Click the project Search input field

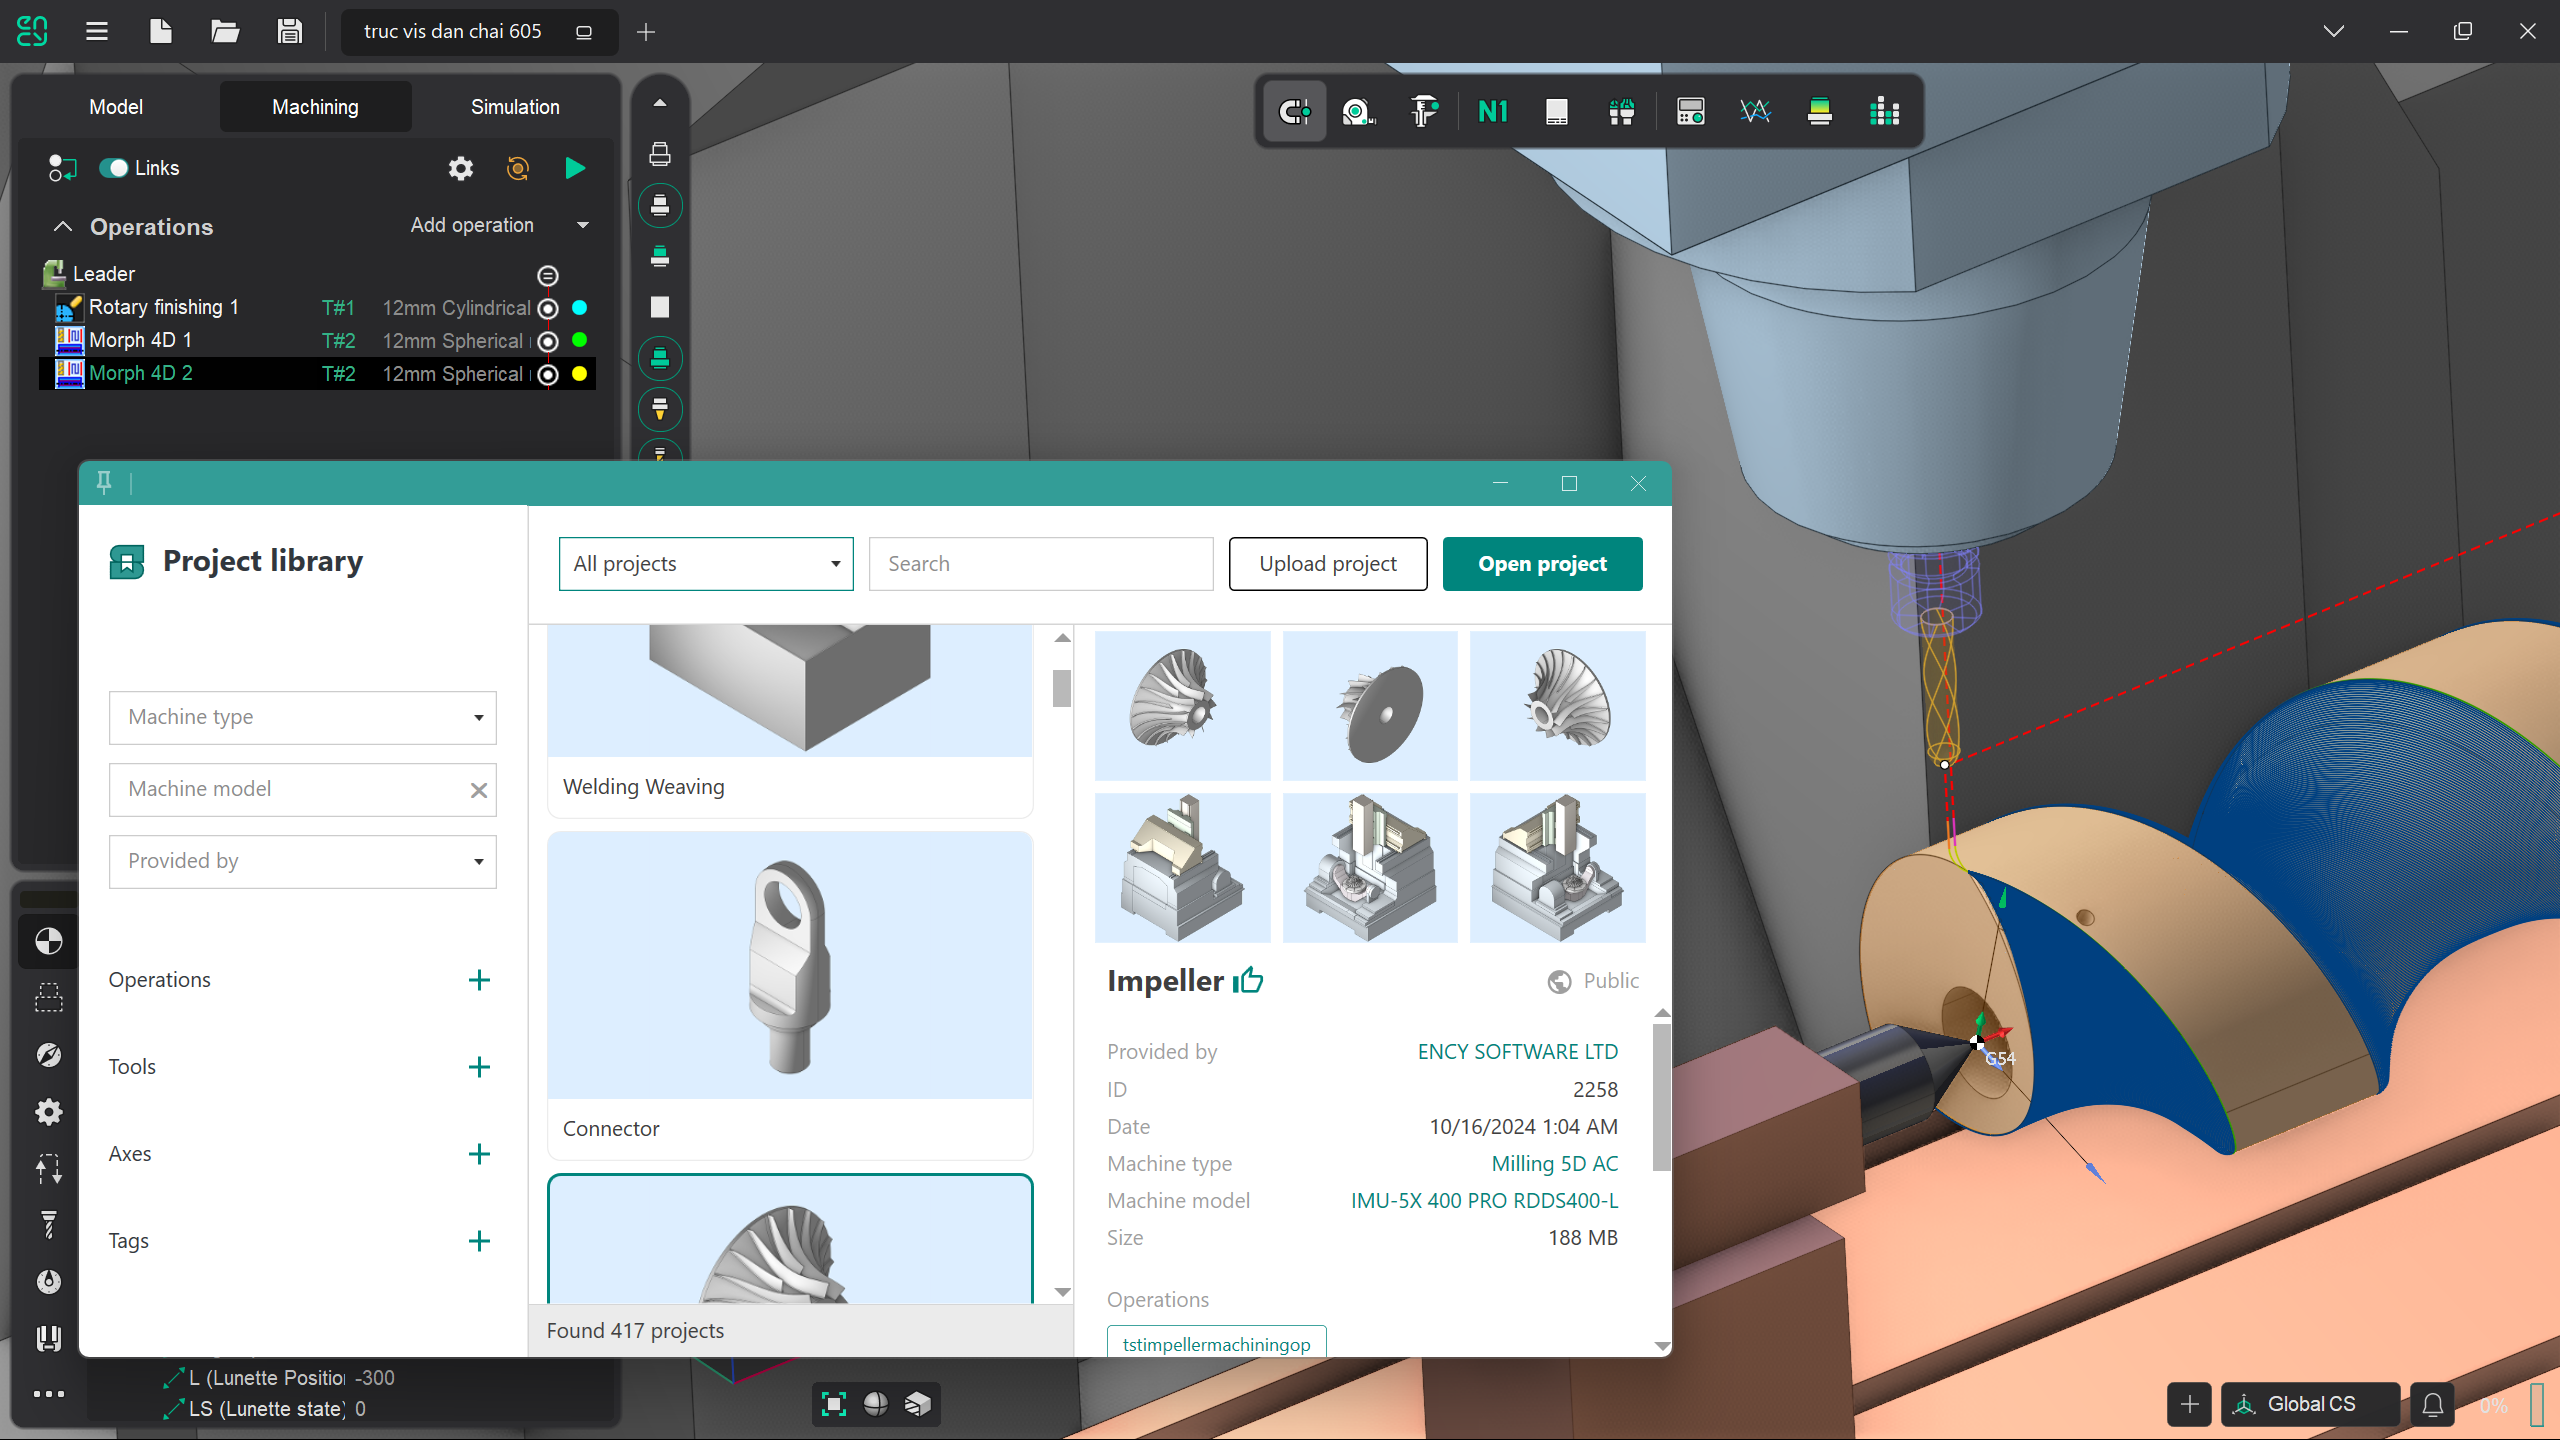coord(1040,564)
